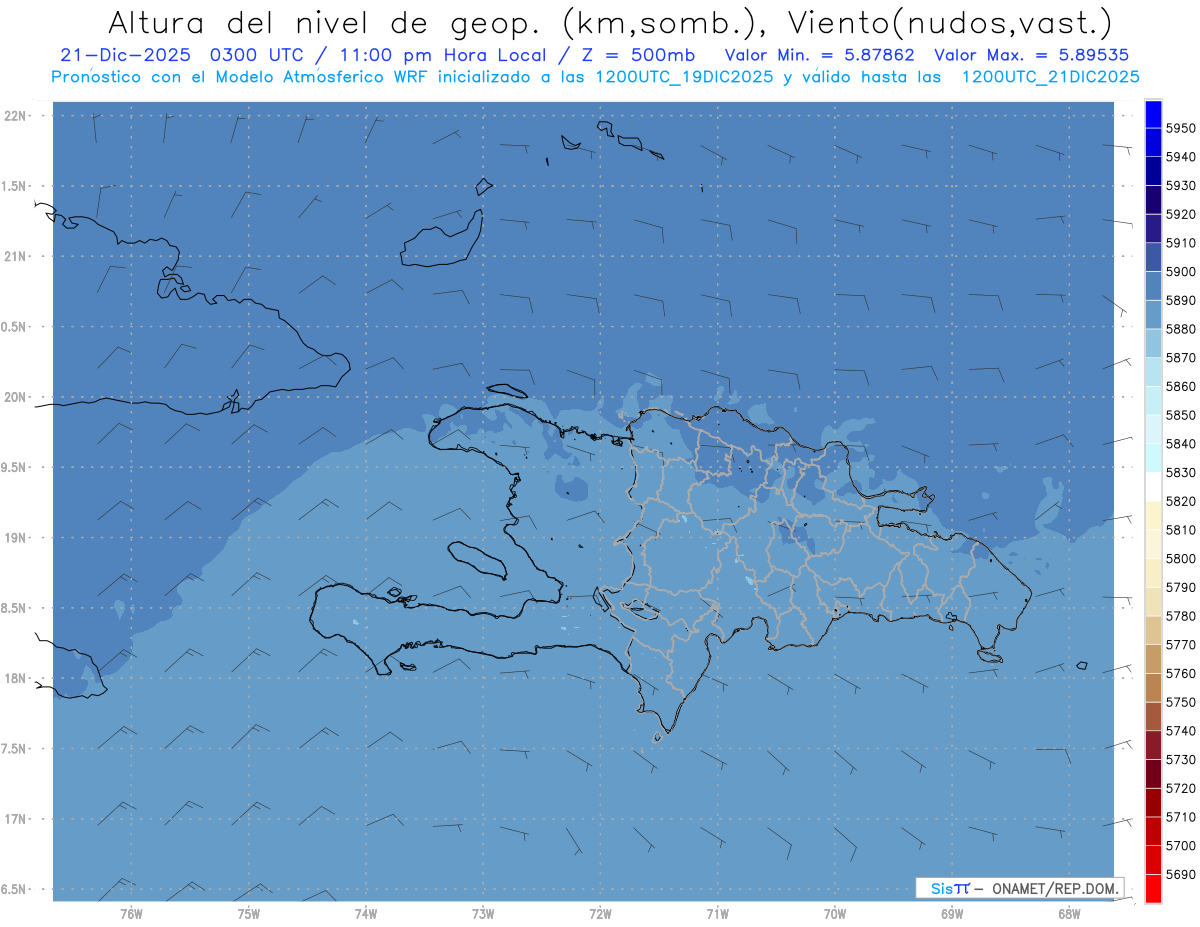Click the 'Z = 500mb' level label
This screenshot has width=1200, height=927.
pyautogui.click(x=638, y=55)
